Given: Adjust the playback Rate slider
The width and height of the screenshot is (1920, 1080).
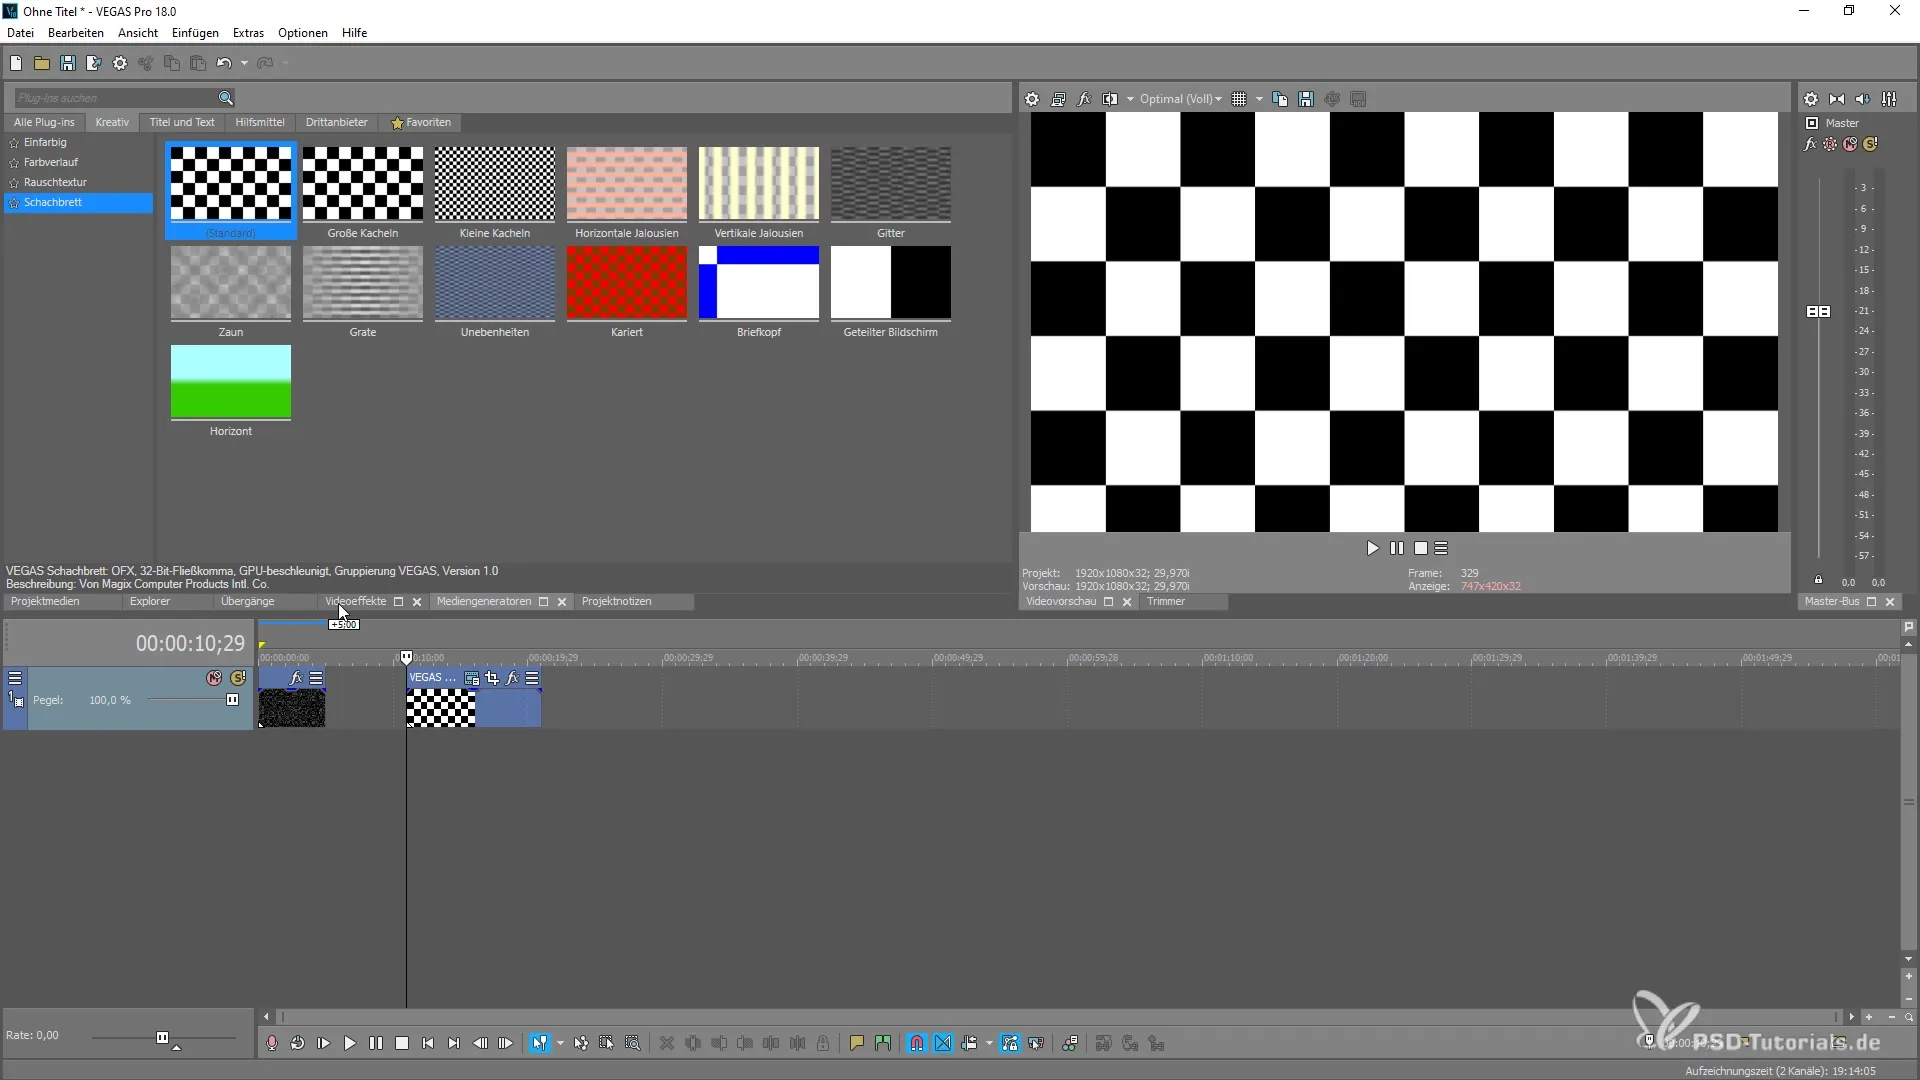Looking at the screenshot, I should pyautogui.click(x=162, y=1038).
